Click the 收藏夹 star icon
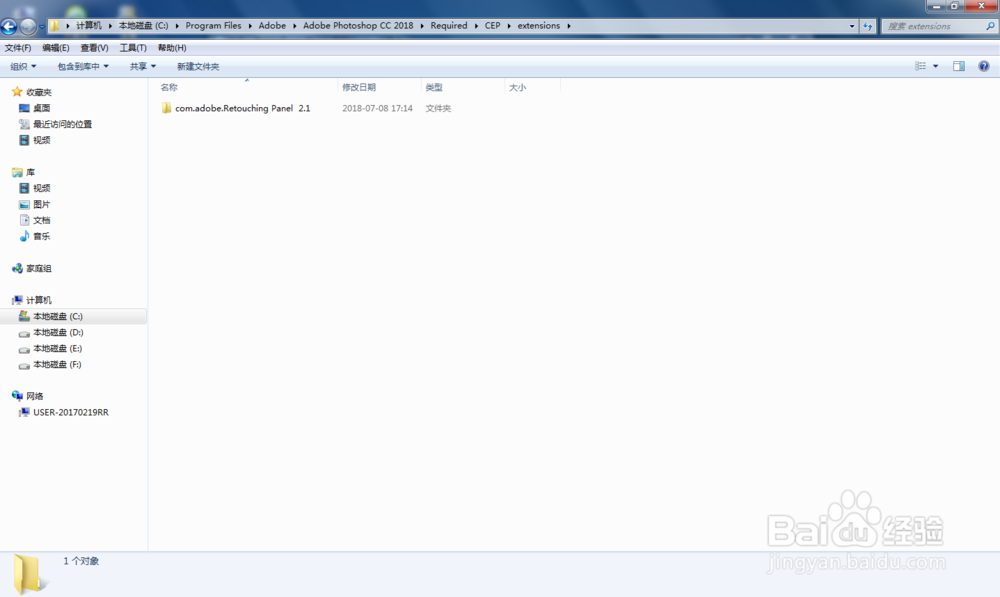This screenshot has width=1000, height=597. (17, 92)
